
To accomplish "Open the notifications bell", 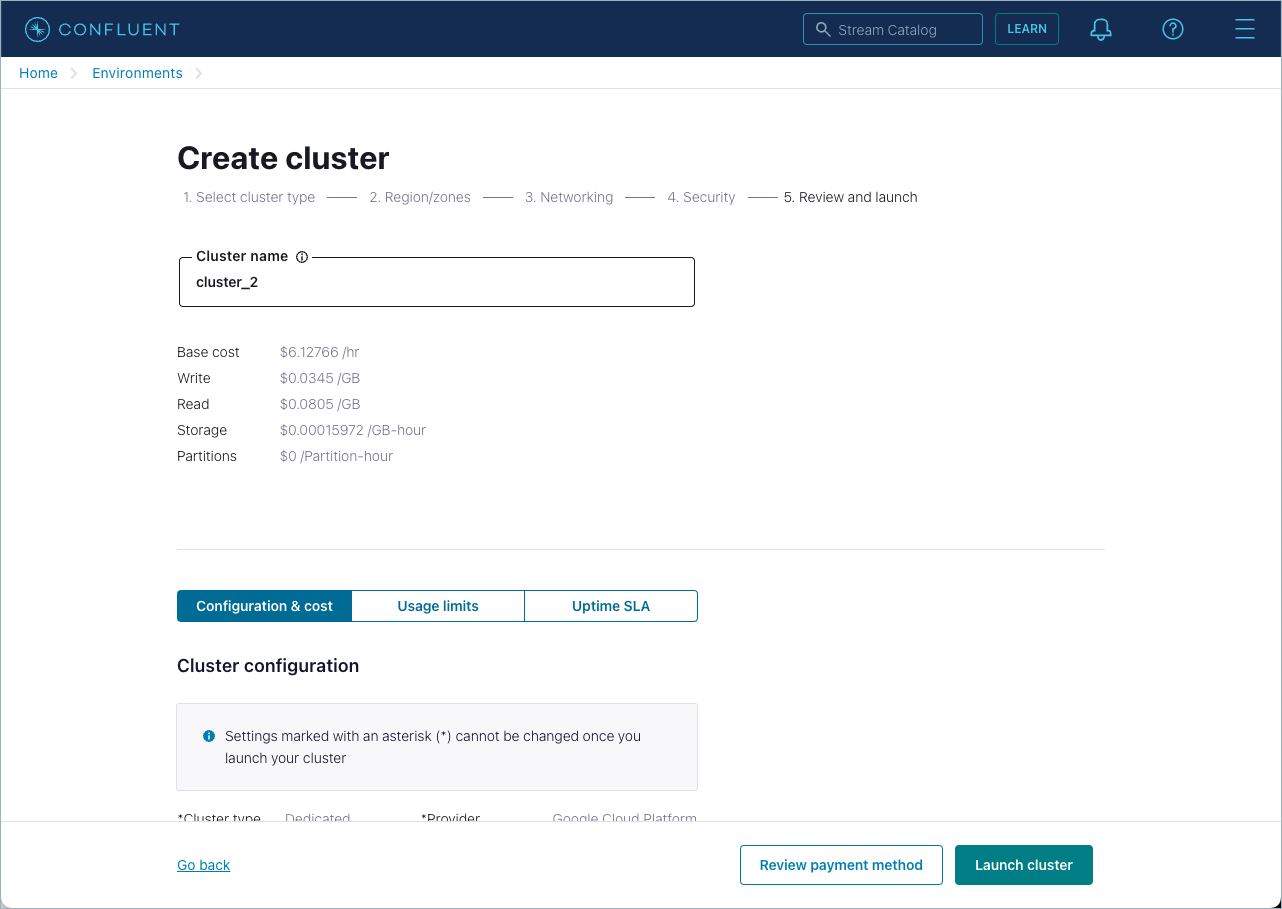I will pos(1100,29).
